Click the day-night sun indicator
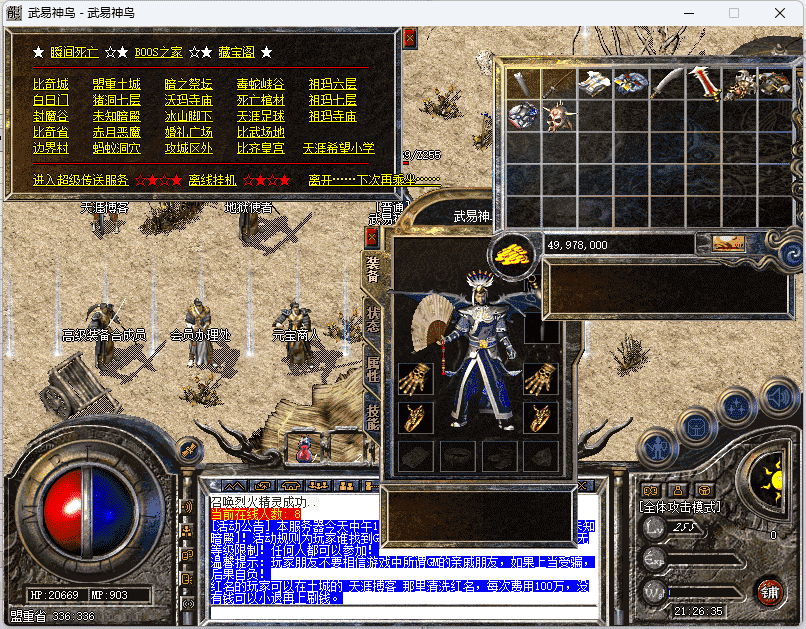806x629 pixels. pos(768,480)
